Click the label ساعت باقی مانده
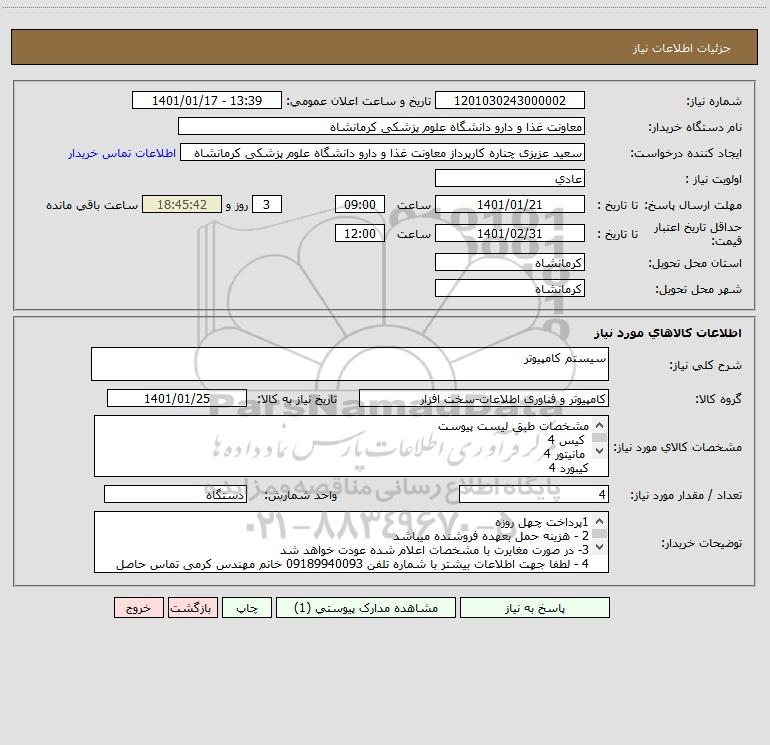 (92, 205)
